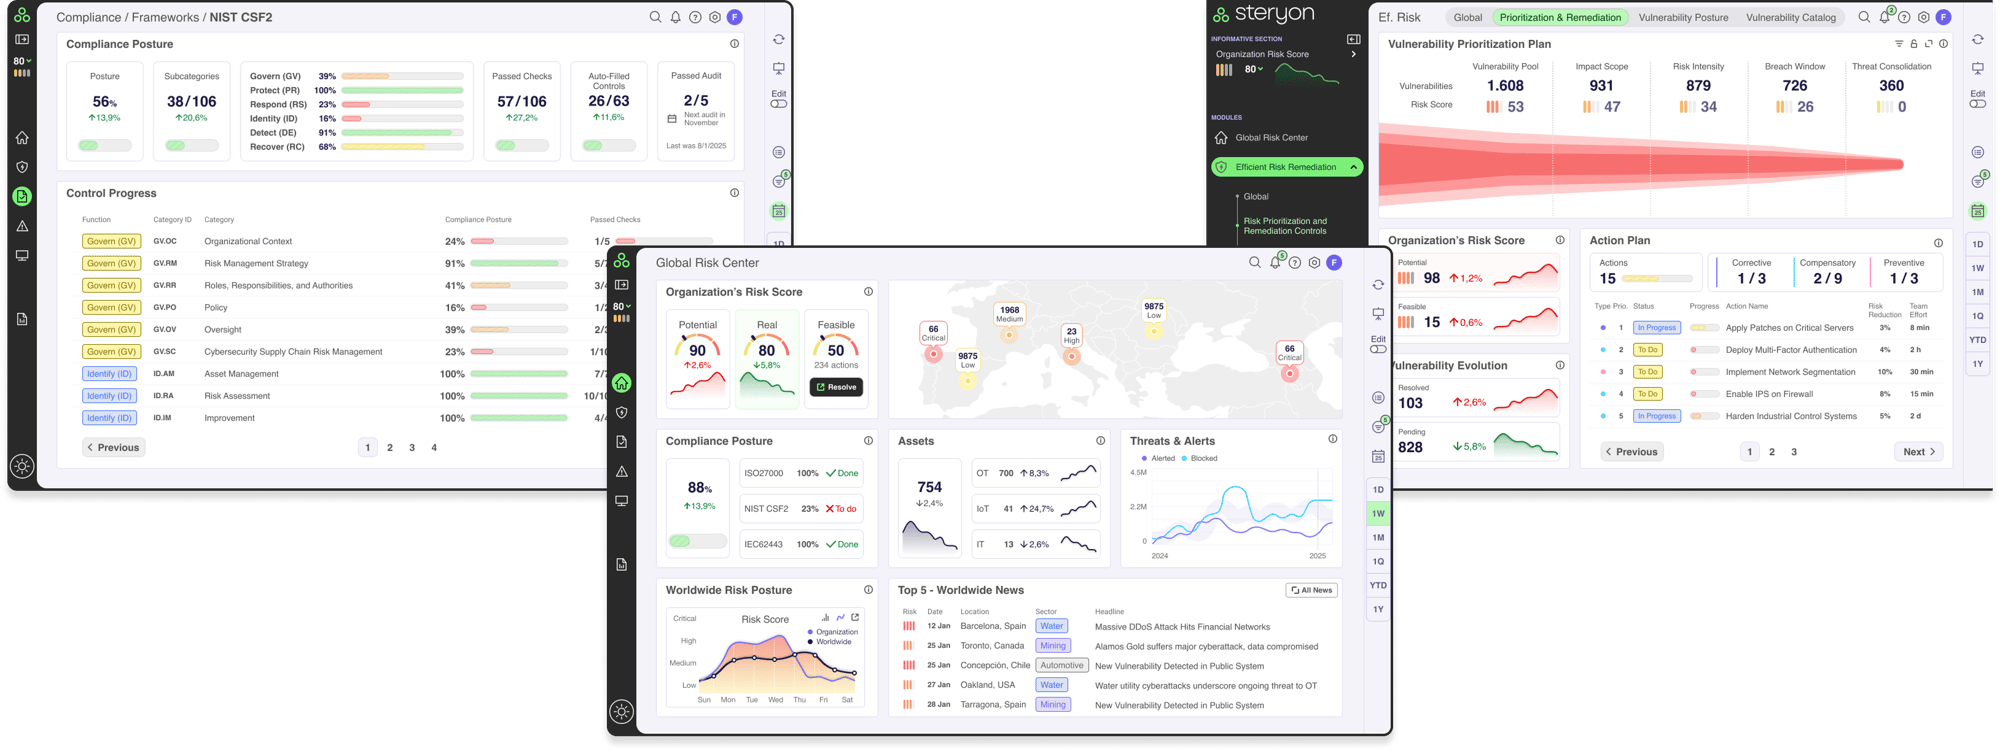Screen dimensions: 2000x754
Task: Toggle Posture card switch in Compliance window
Action: 105,145
